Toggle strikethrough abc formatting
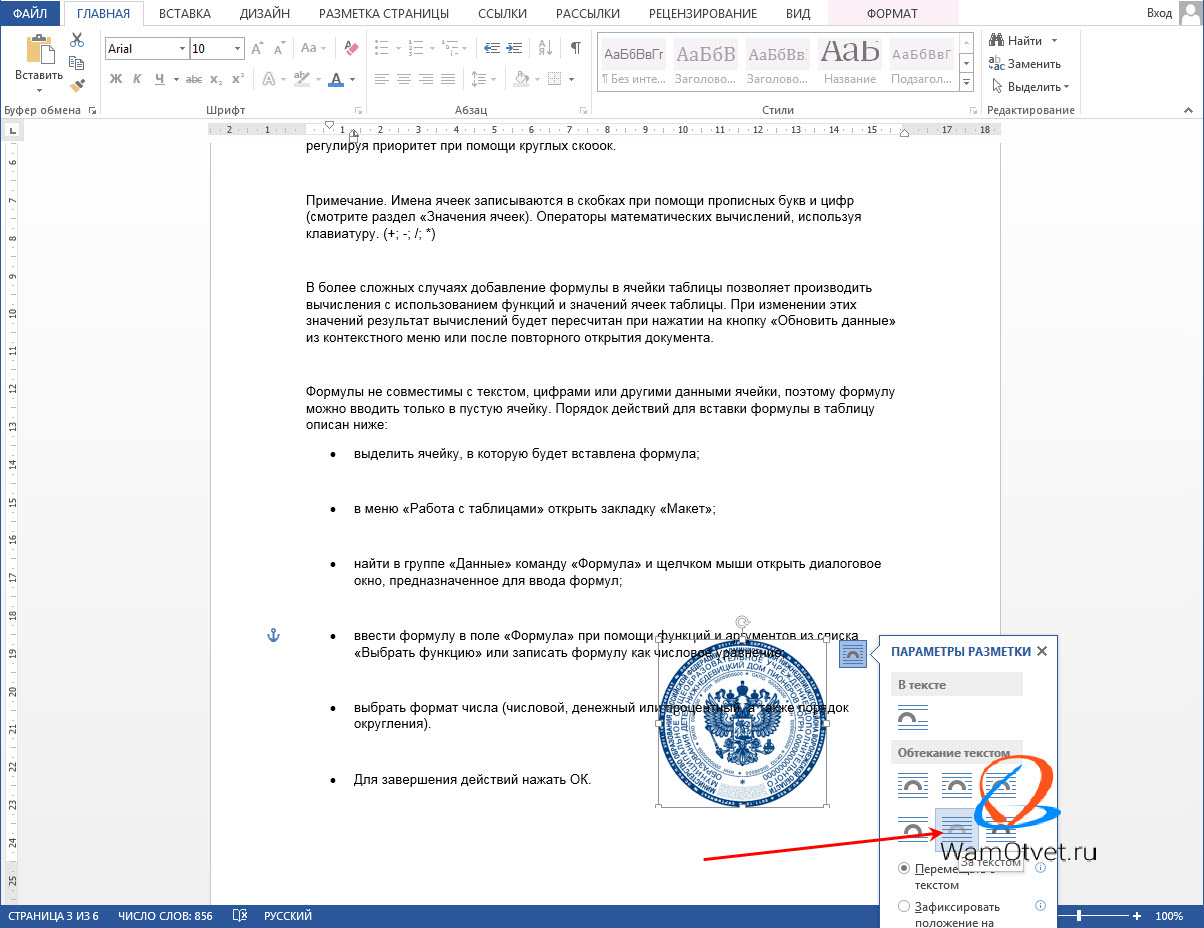 click(x=193, y=79)
